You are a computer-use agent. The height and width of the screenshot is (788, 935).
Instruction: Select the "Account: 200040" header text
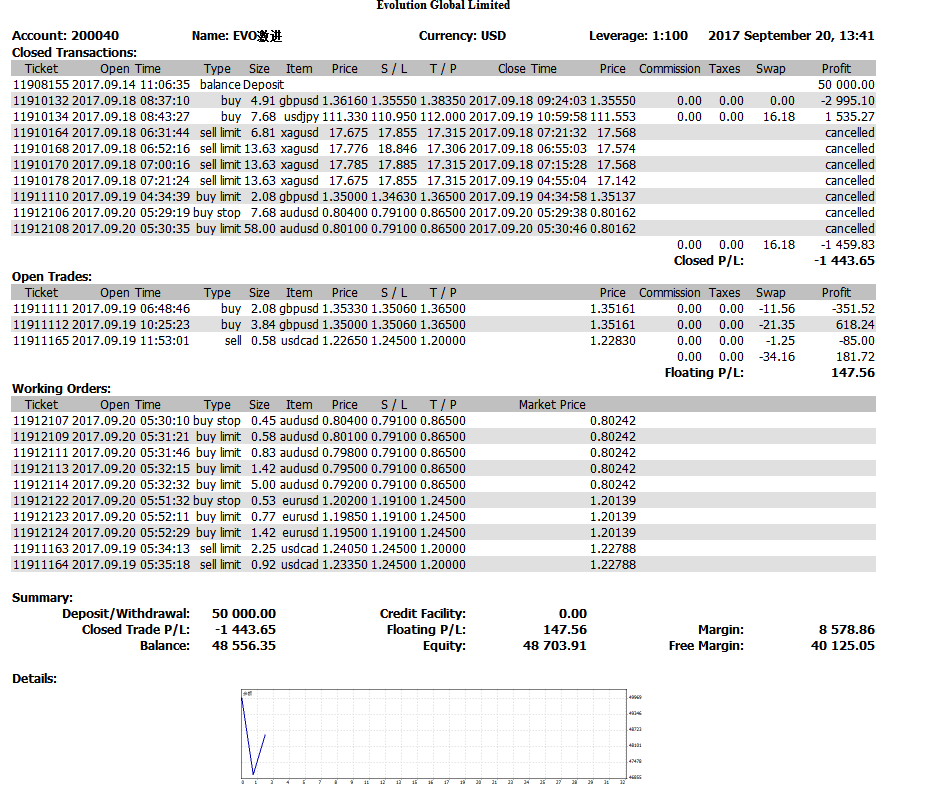(66, 36)
